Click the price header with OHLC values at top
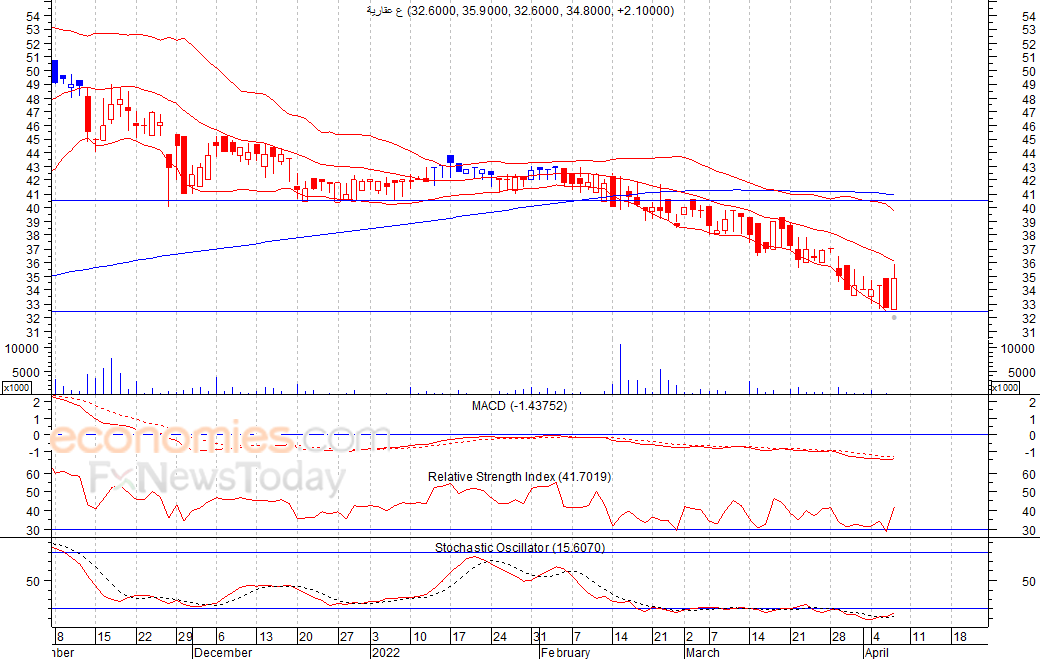Viewport: 1040px width, 659px height. pyautogui.click(x=520, y=11)
